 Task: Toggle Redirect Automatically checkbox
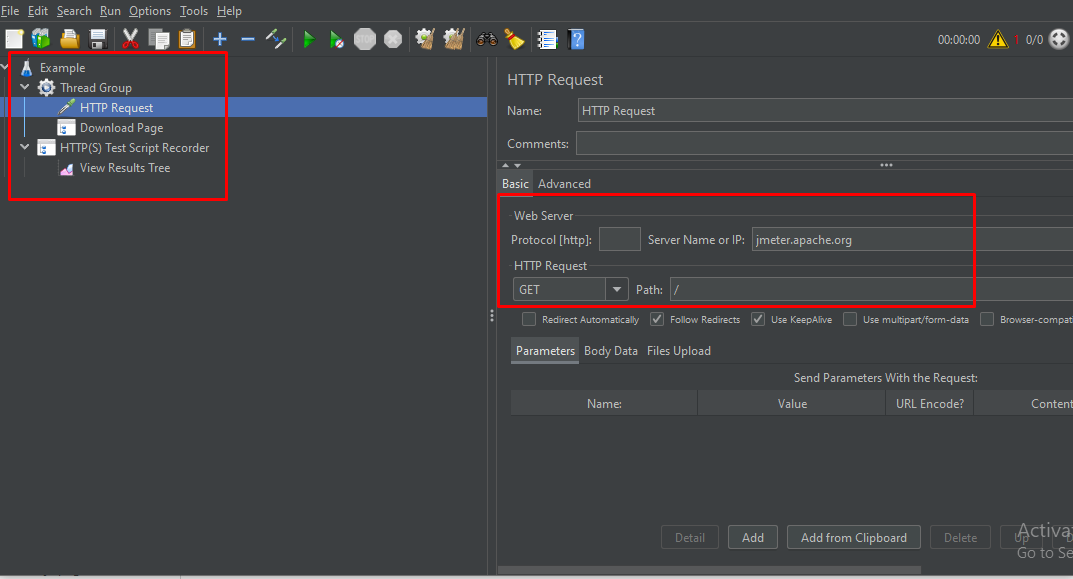coord(528,320)
